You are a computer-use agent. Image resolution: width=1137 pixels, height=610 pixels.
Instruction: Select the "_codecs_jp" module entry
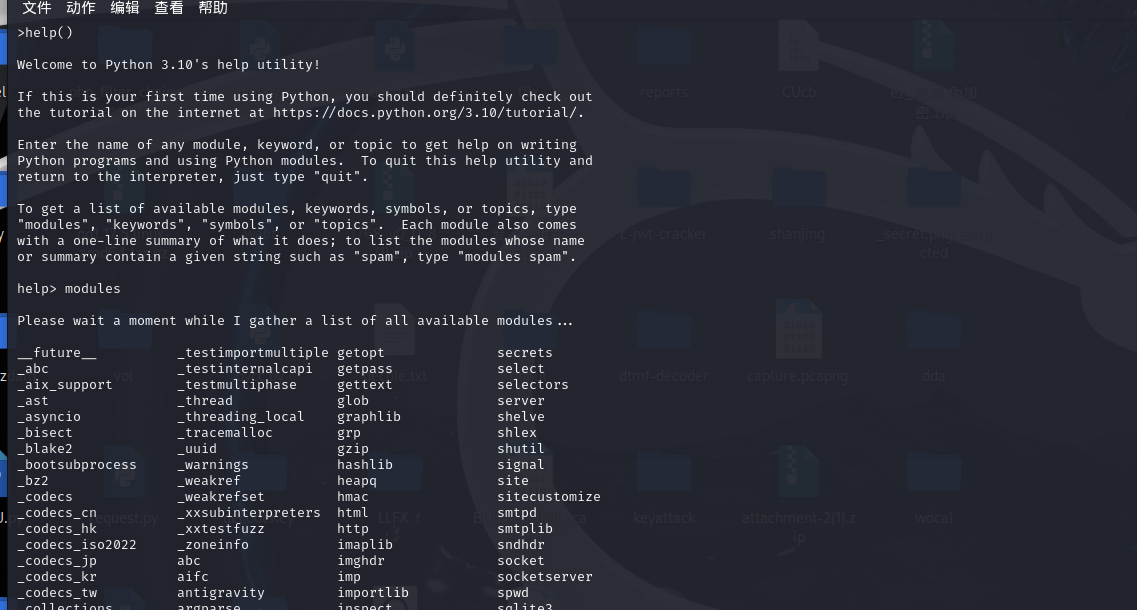pyautogui.click(x=57, y=561)
